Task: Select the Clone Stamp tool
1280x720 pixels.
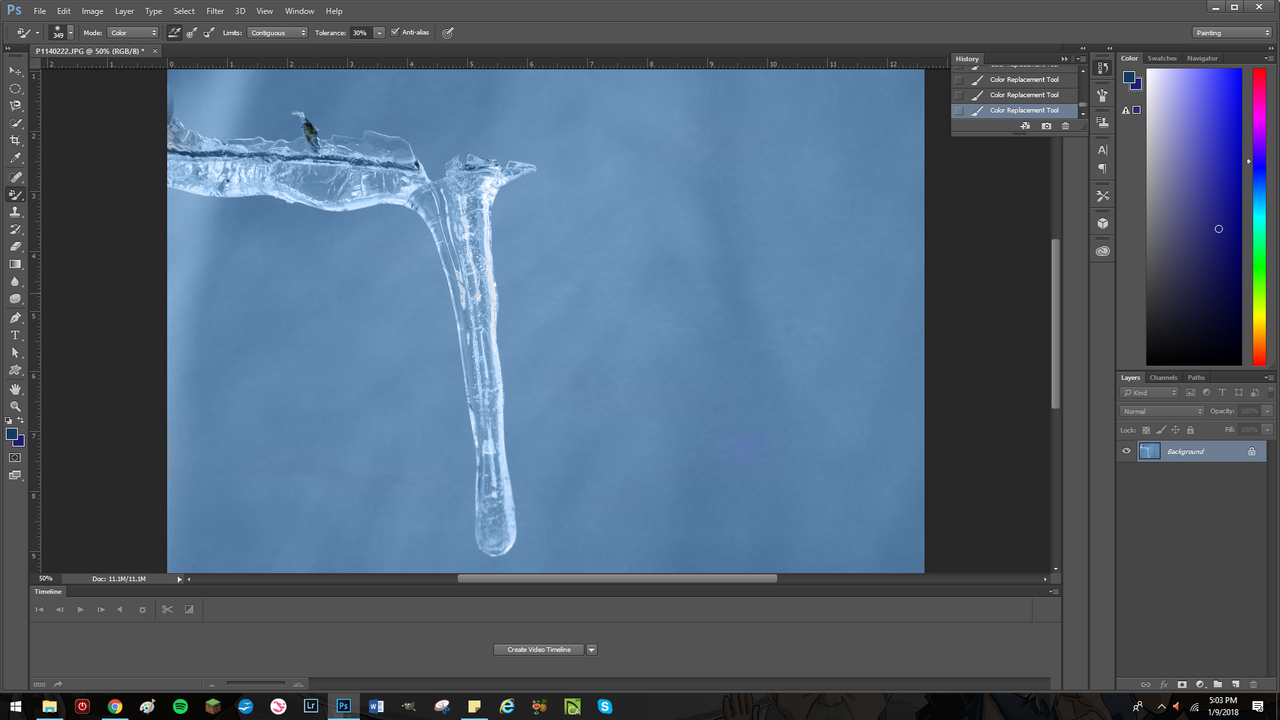Action: point(15,212)
